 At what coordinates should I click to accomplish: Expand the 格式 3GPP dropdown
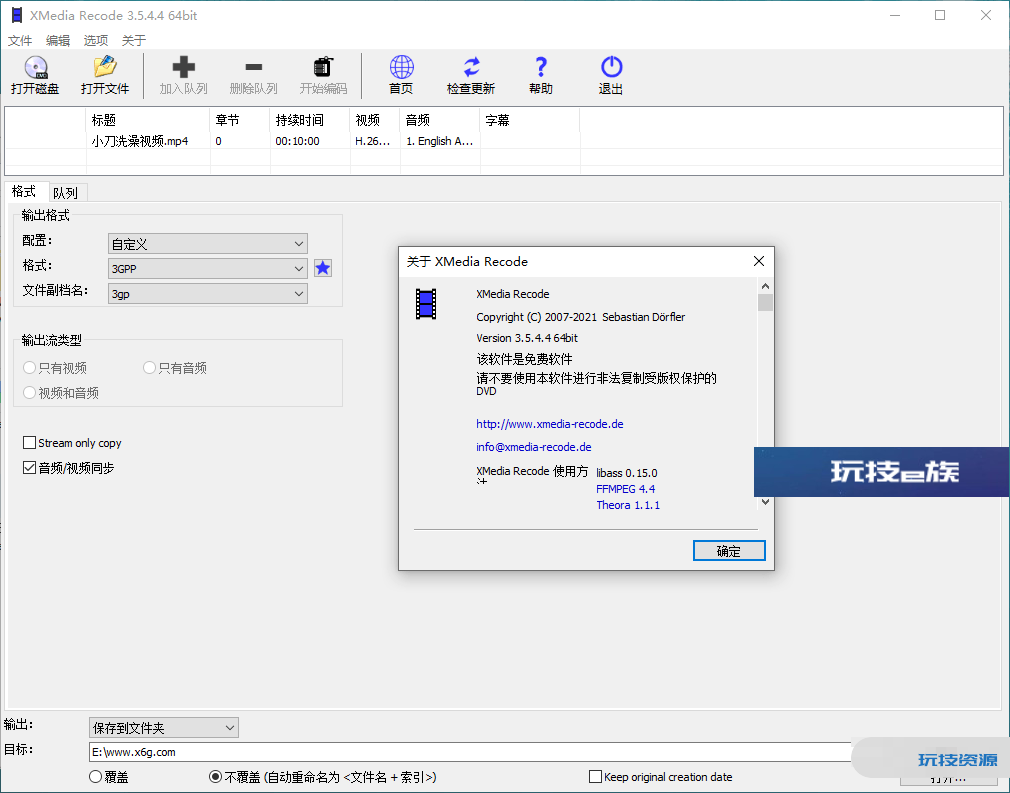[207, 269]
